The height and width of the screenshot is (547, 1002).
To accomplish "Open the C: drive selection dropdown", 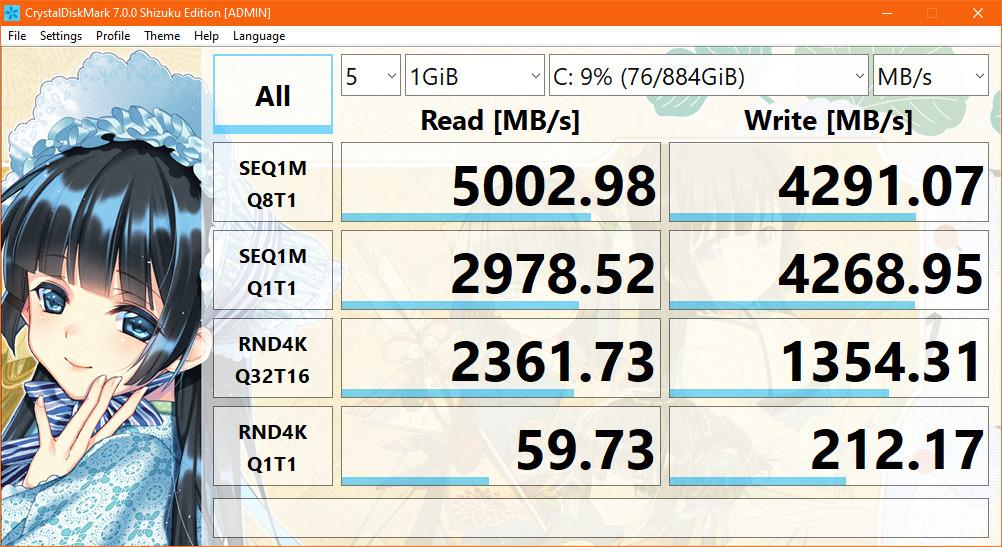I will coord(709,76).
